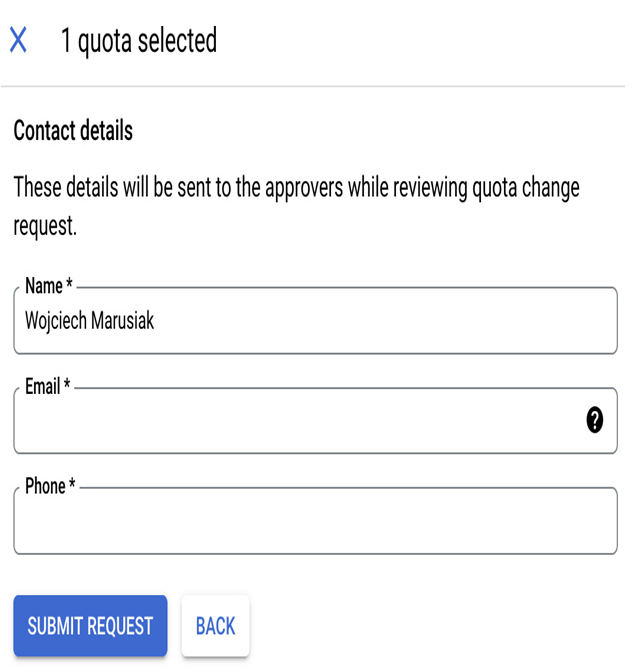Submit the quota change request
The height and width of the screenshot is (667, 632).
(x=90, y=626)
